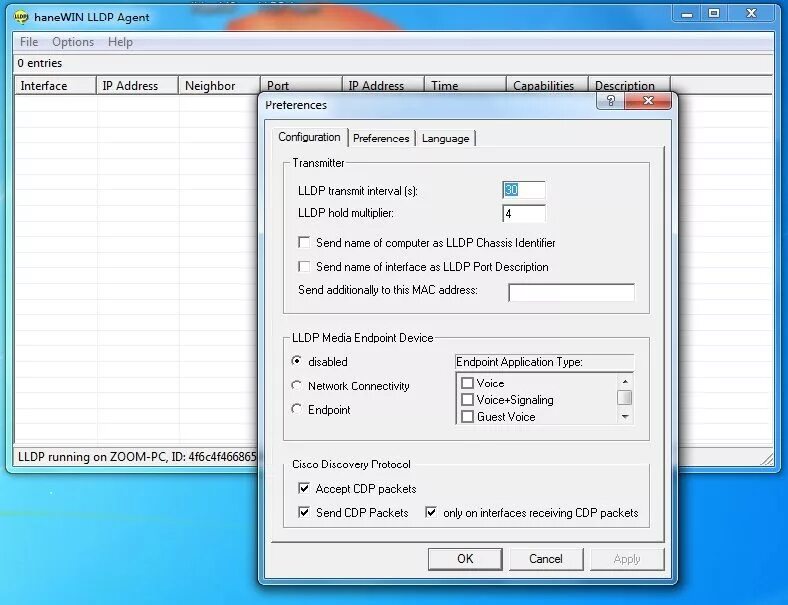This screenshot has width=788, height=605.
Task: Click the first IP Address column header
Action: pos(137,85)
